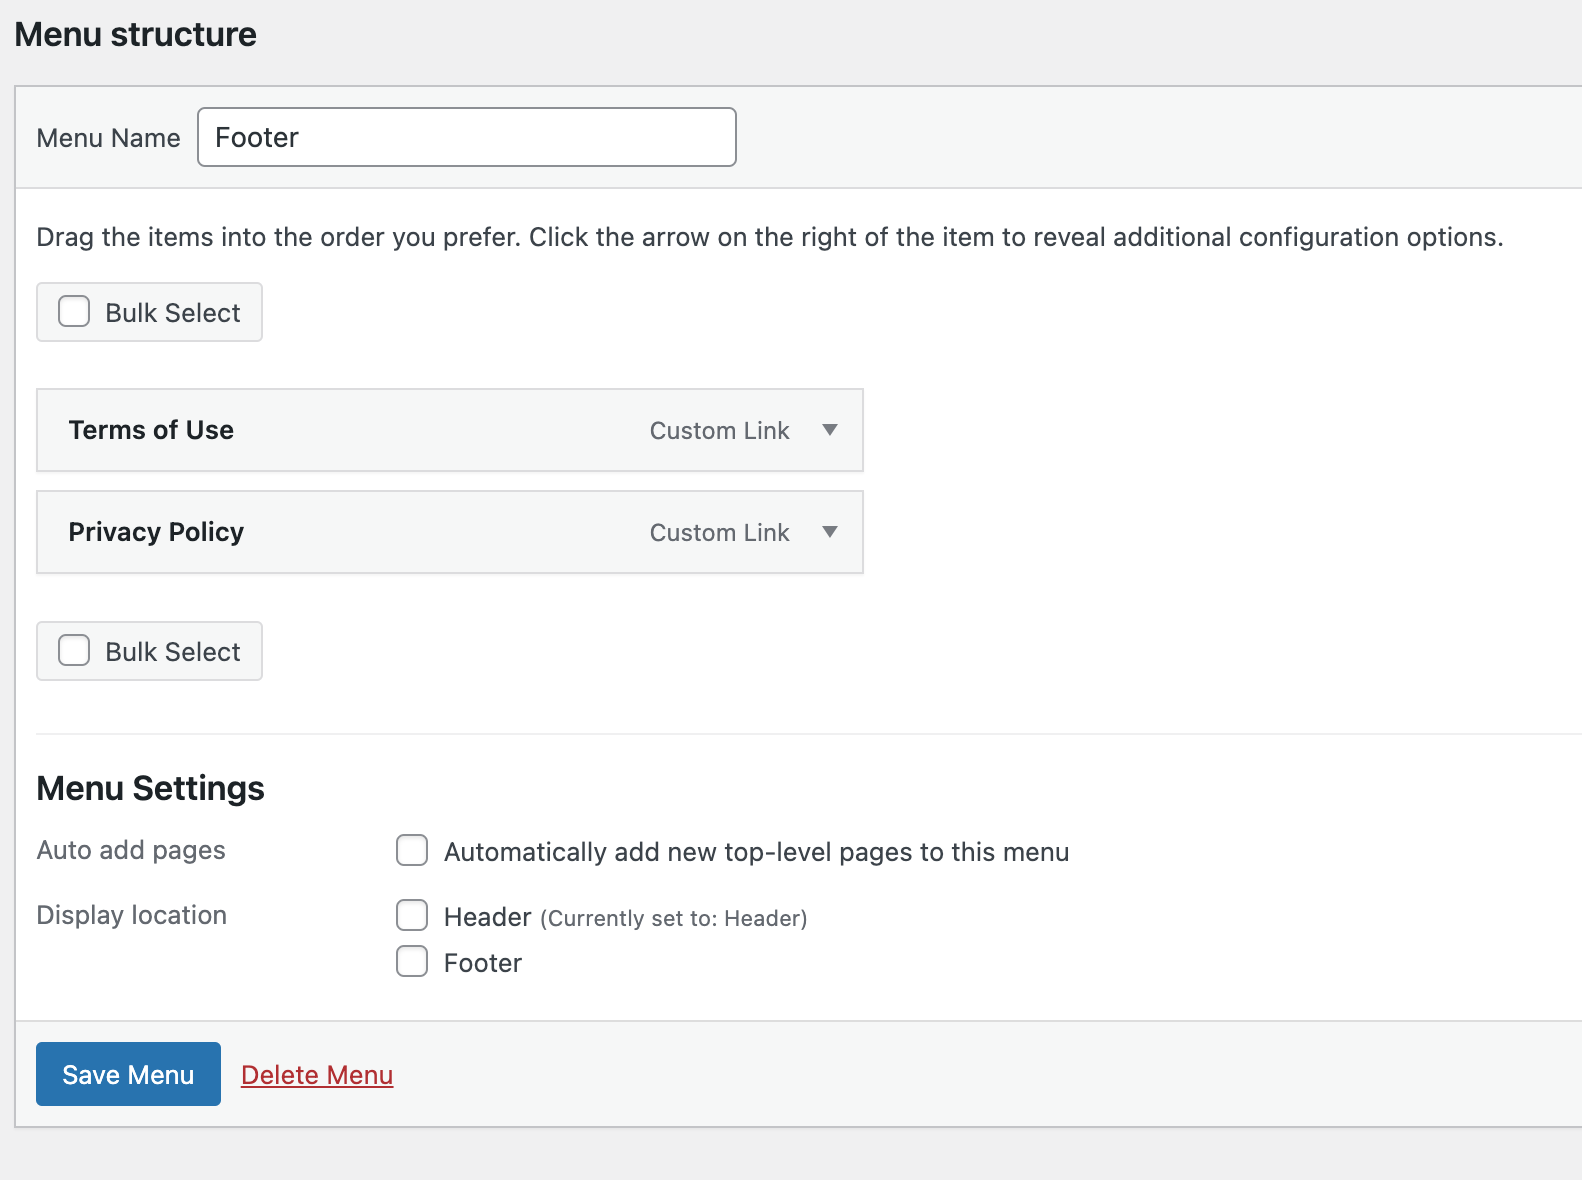Check the Header display location box

(x=412, y=915)
